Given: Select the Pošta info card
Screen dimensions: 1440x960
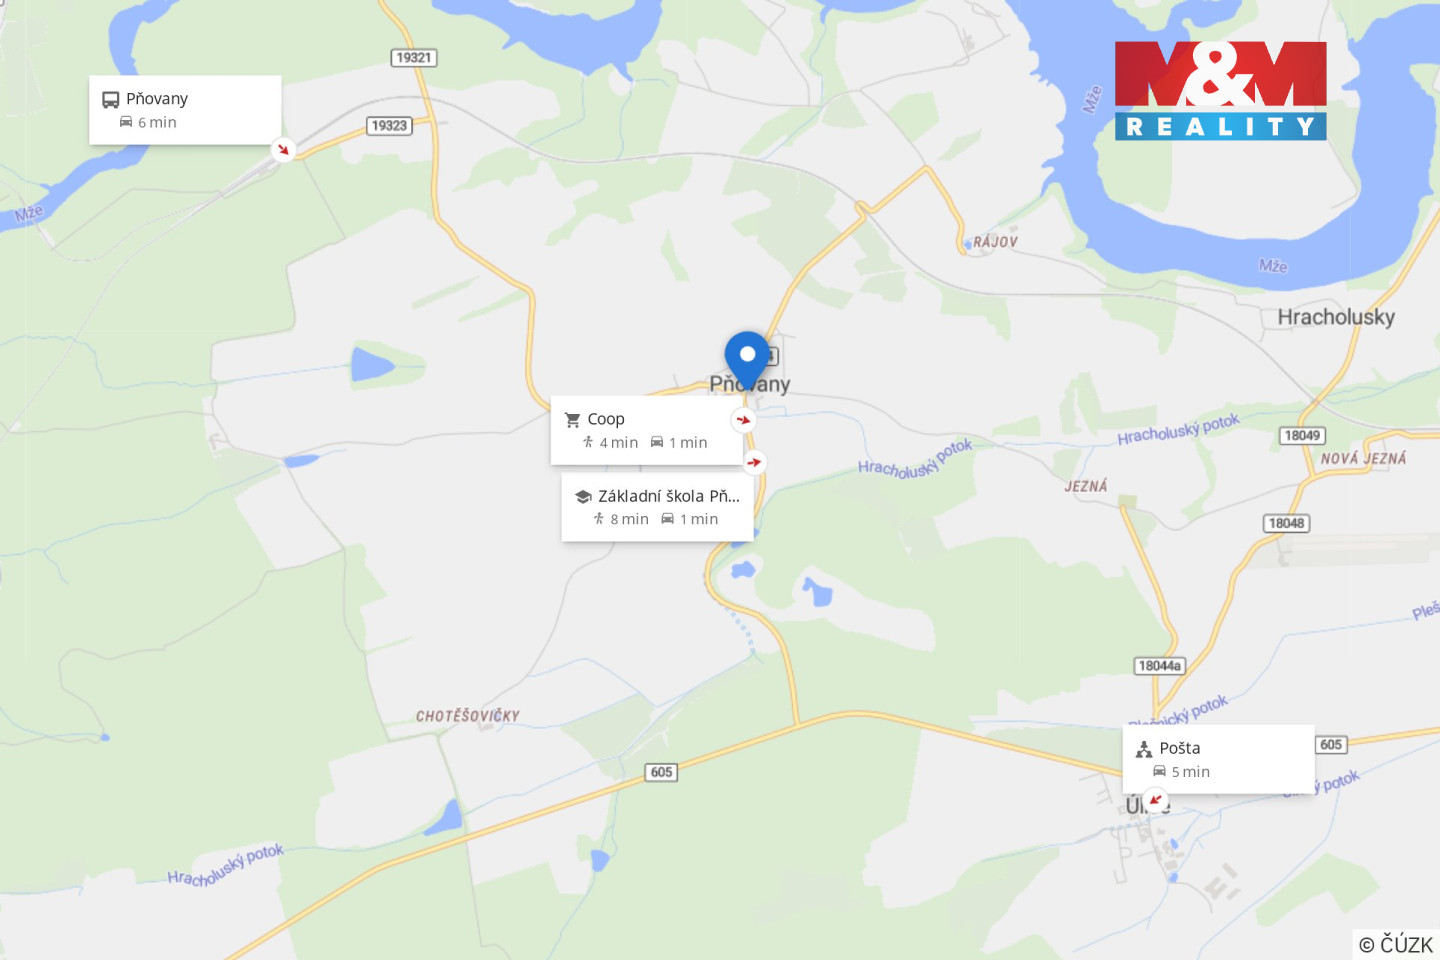Looking at the screenshot, I should pos(1218,759).
